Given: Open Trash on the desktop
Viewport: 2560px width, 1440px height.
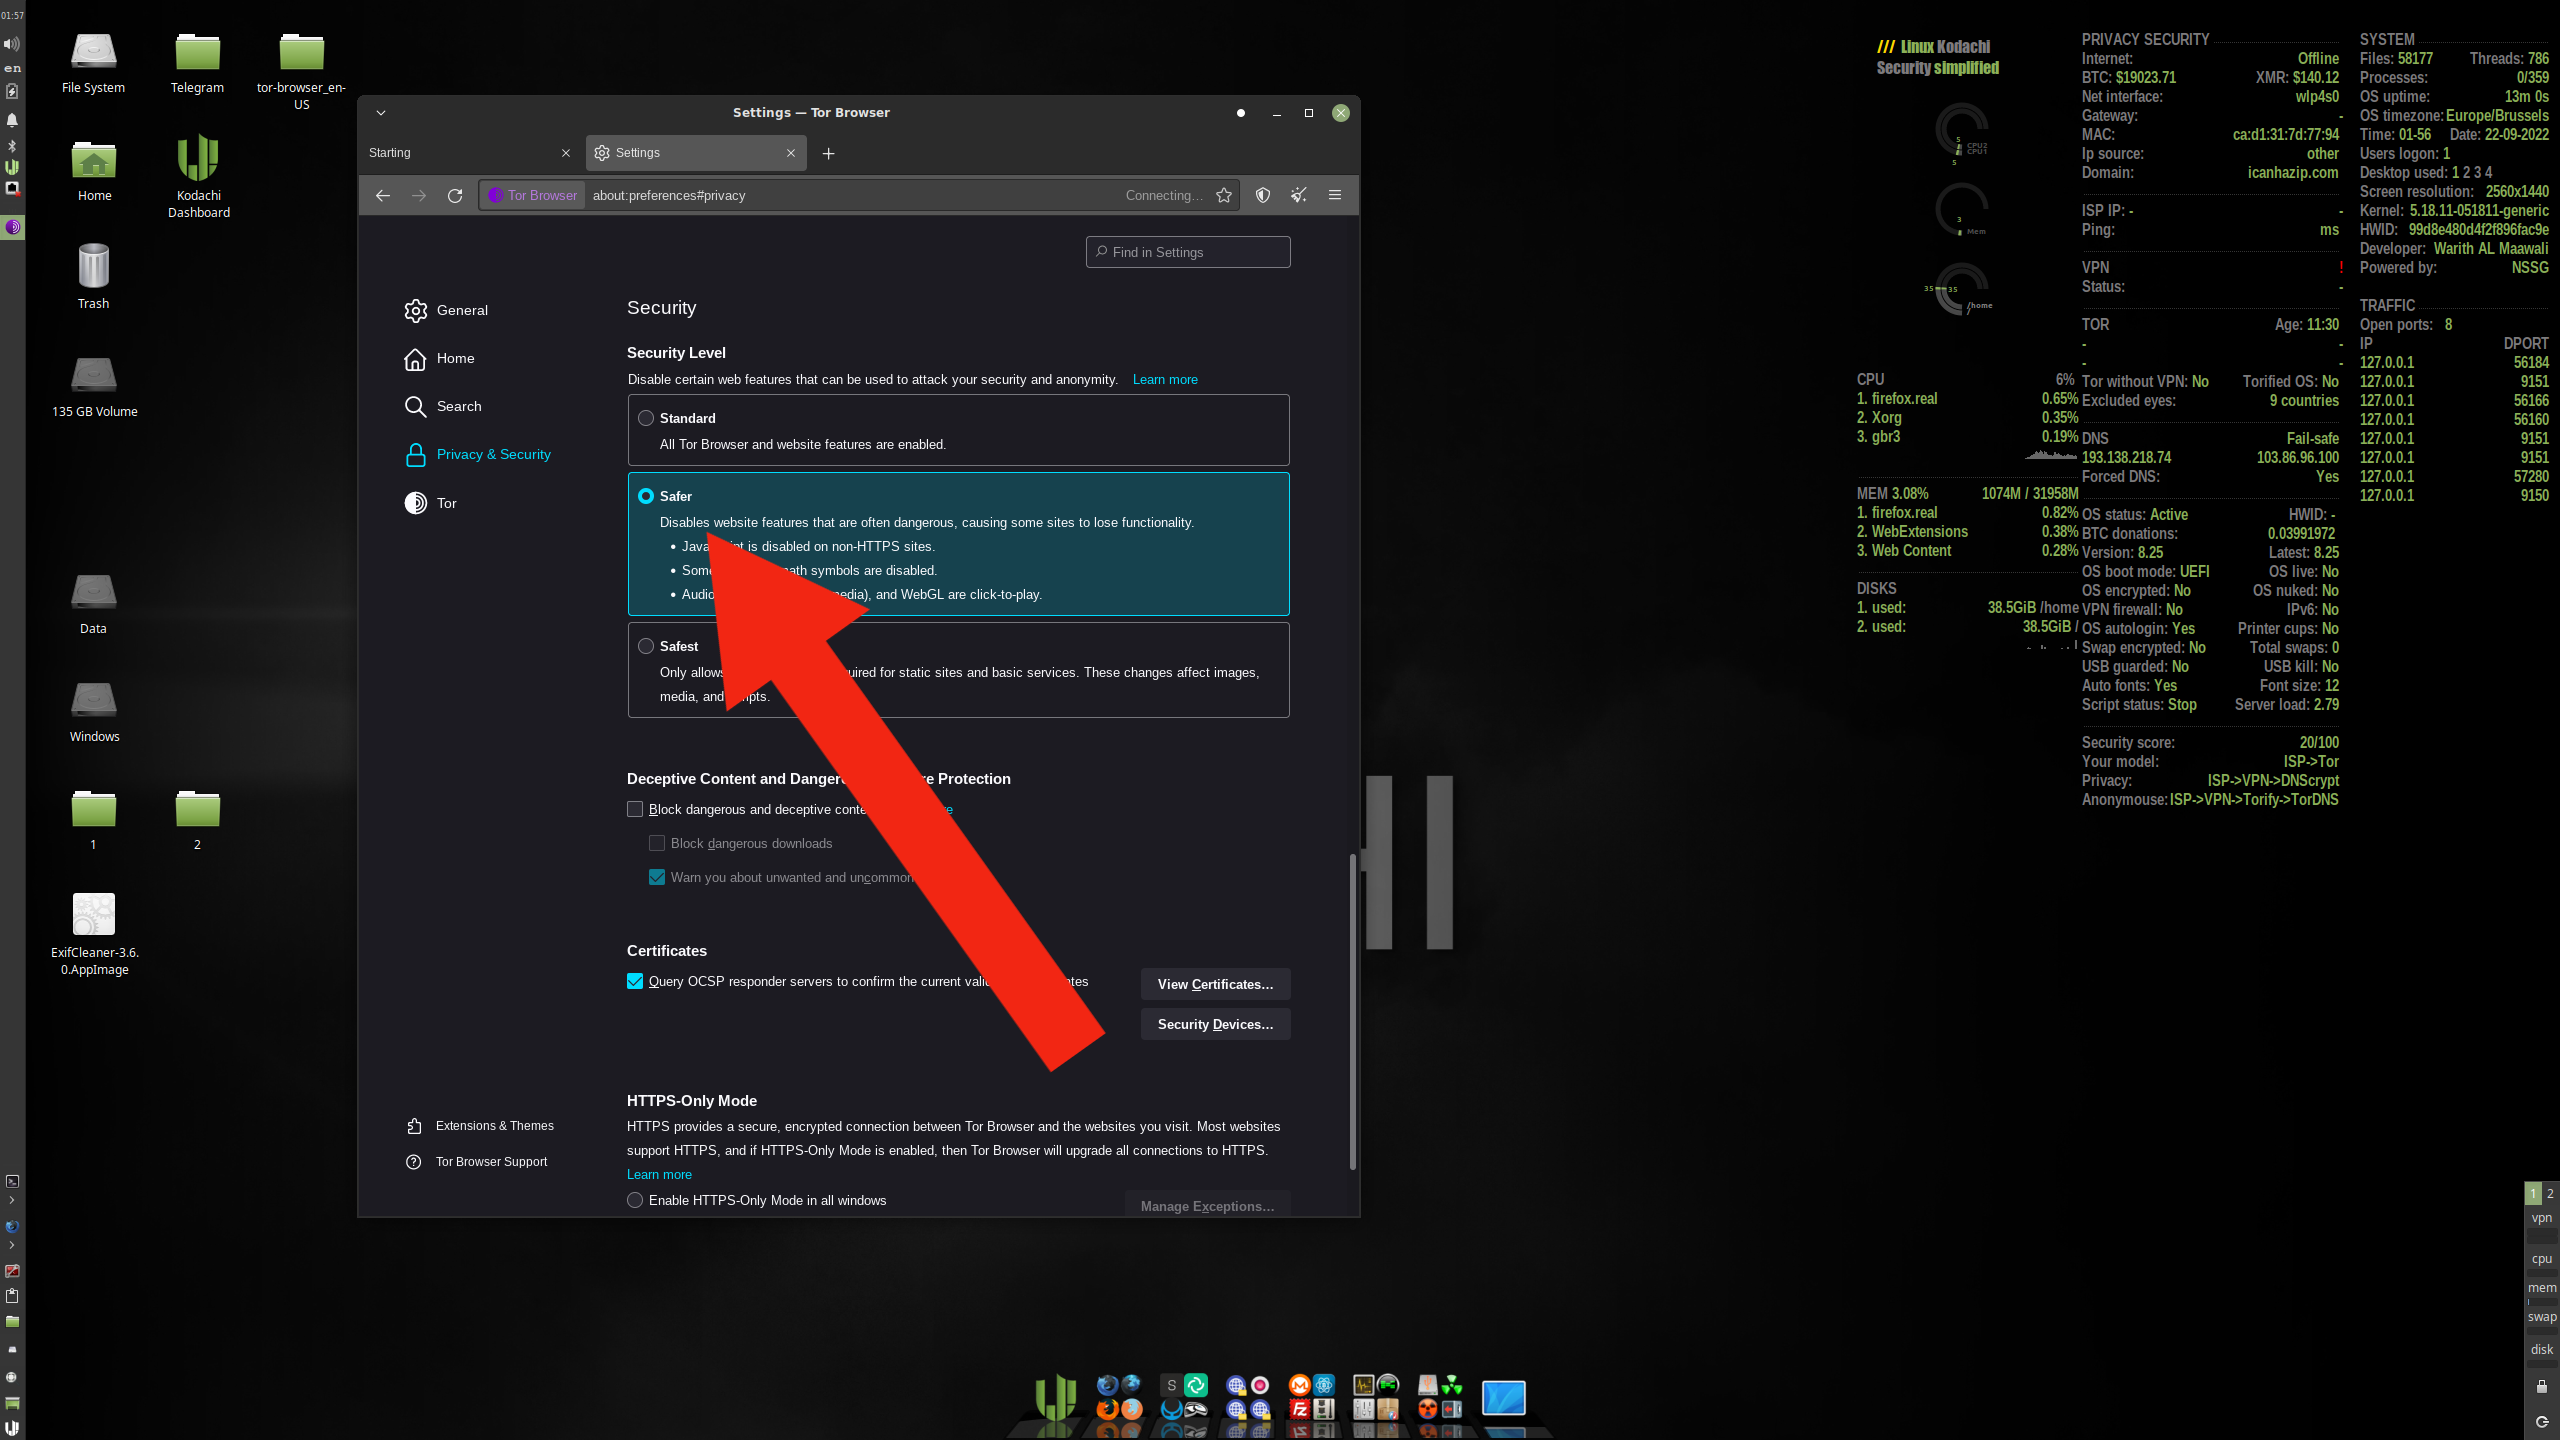Looking at the screenshot, I should pyautogui.click(x=93, y=276).
